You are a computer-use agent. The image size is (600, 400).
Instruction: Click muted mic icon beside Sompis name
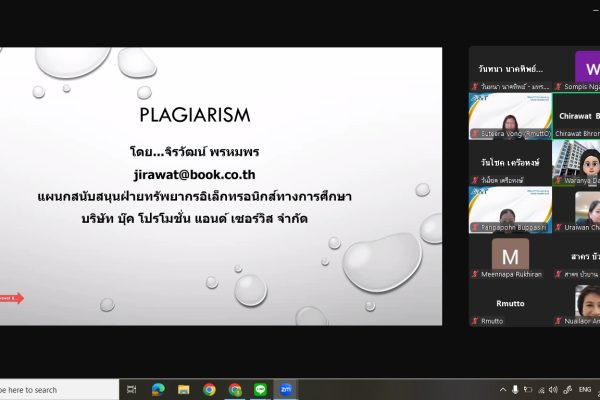point(558,87)
